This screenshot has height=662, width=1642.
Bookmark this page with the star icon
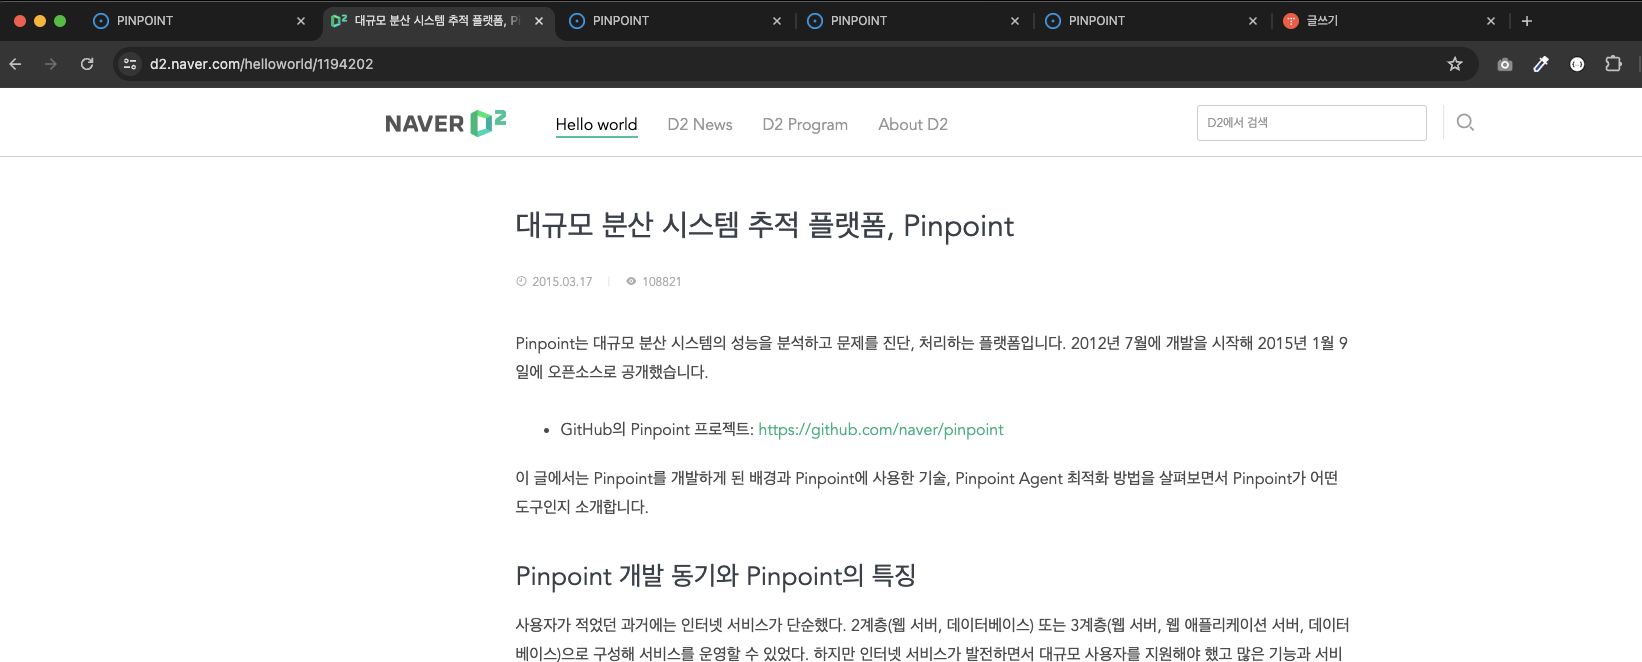pyautogui.click(x=1455, y=64)
